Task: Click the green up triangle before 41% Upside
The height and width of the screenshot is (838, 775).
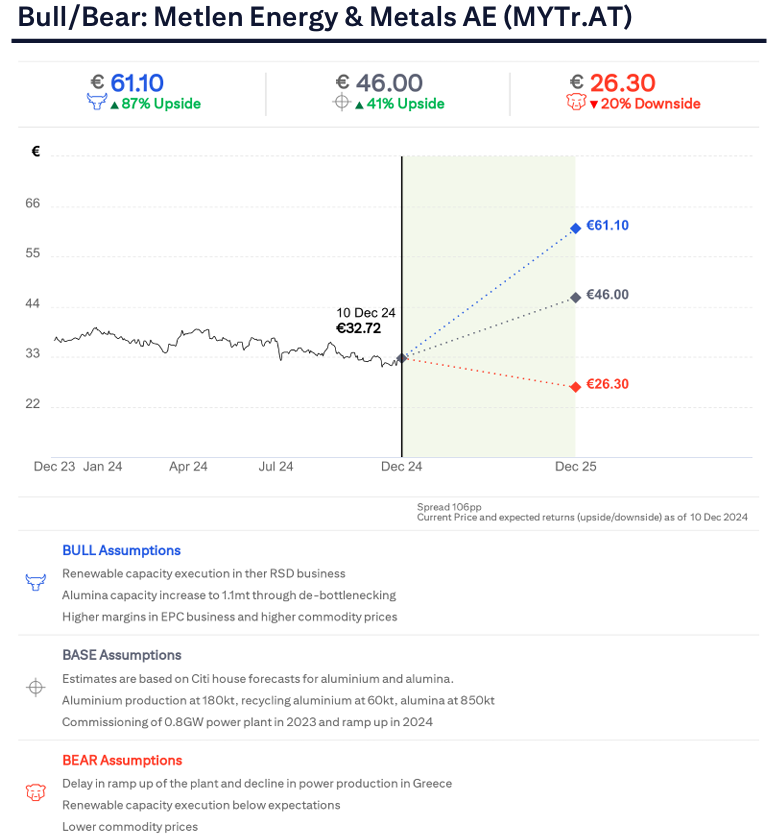Action: pyautogui.click(x=359, y=104)
